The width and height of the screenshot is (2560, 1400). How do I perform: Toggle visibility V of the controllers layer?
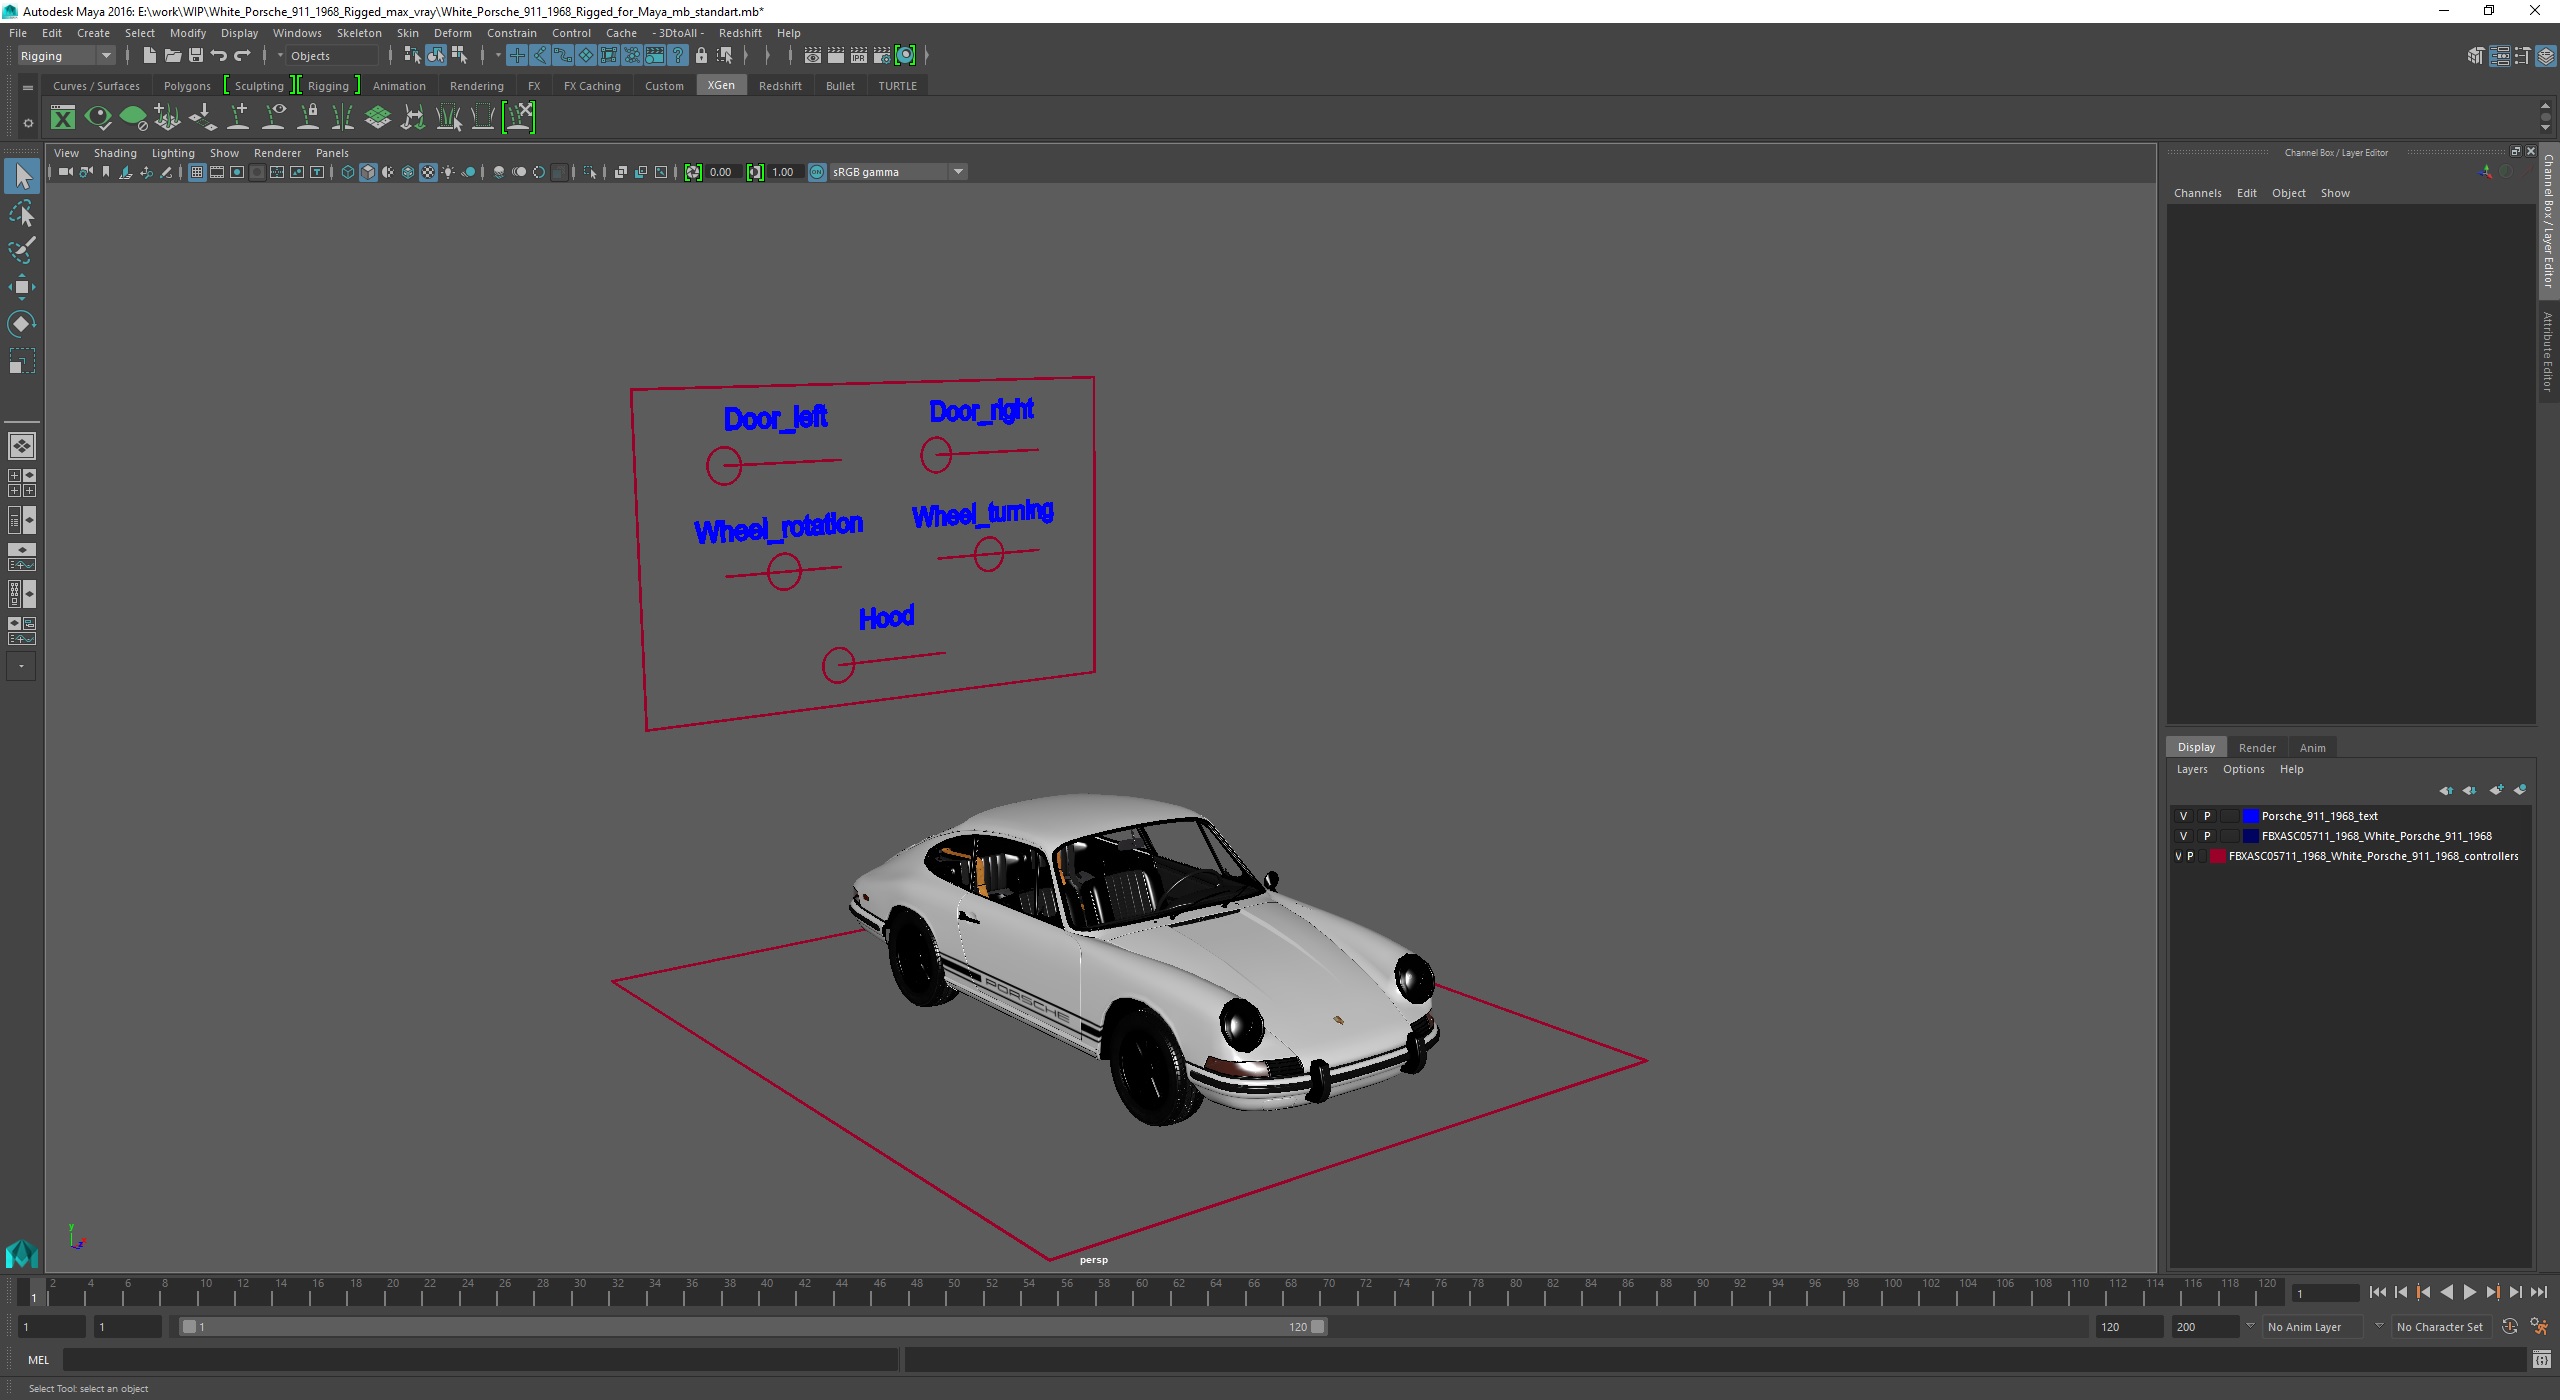pyautogui.click(x=2178, y=856)
